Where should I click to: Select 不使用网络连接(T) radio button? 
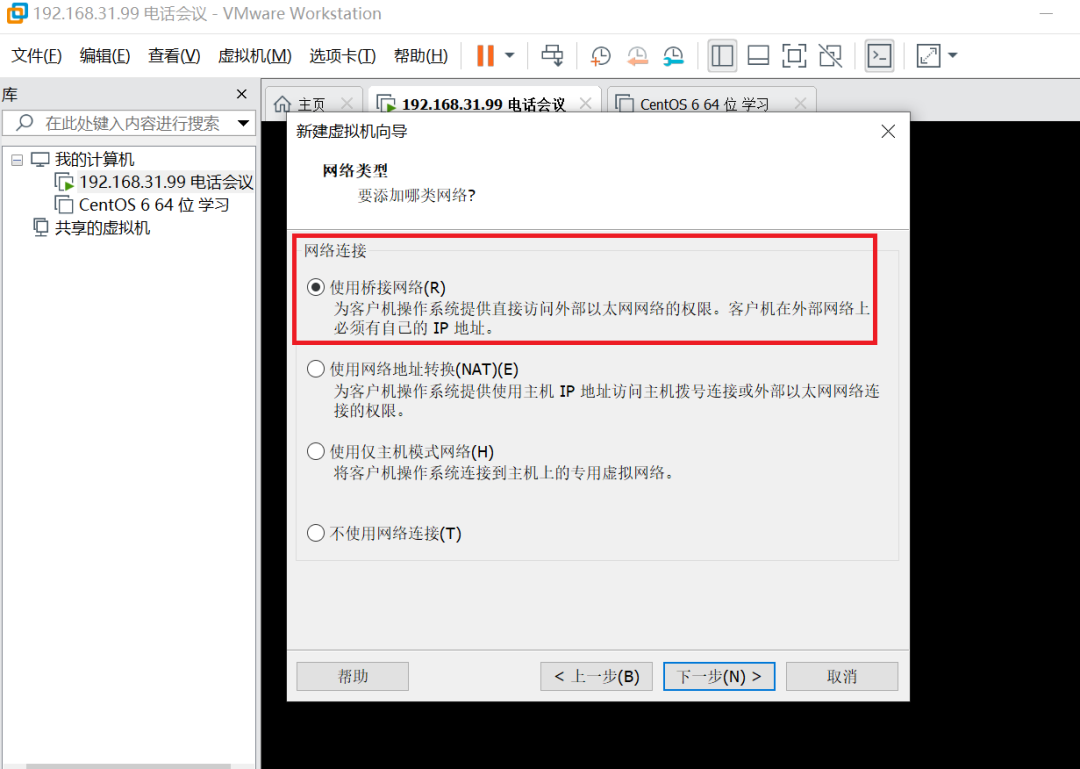[315, 533]
